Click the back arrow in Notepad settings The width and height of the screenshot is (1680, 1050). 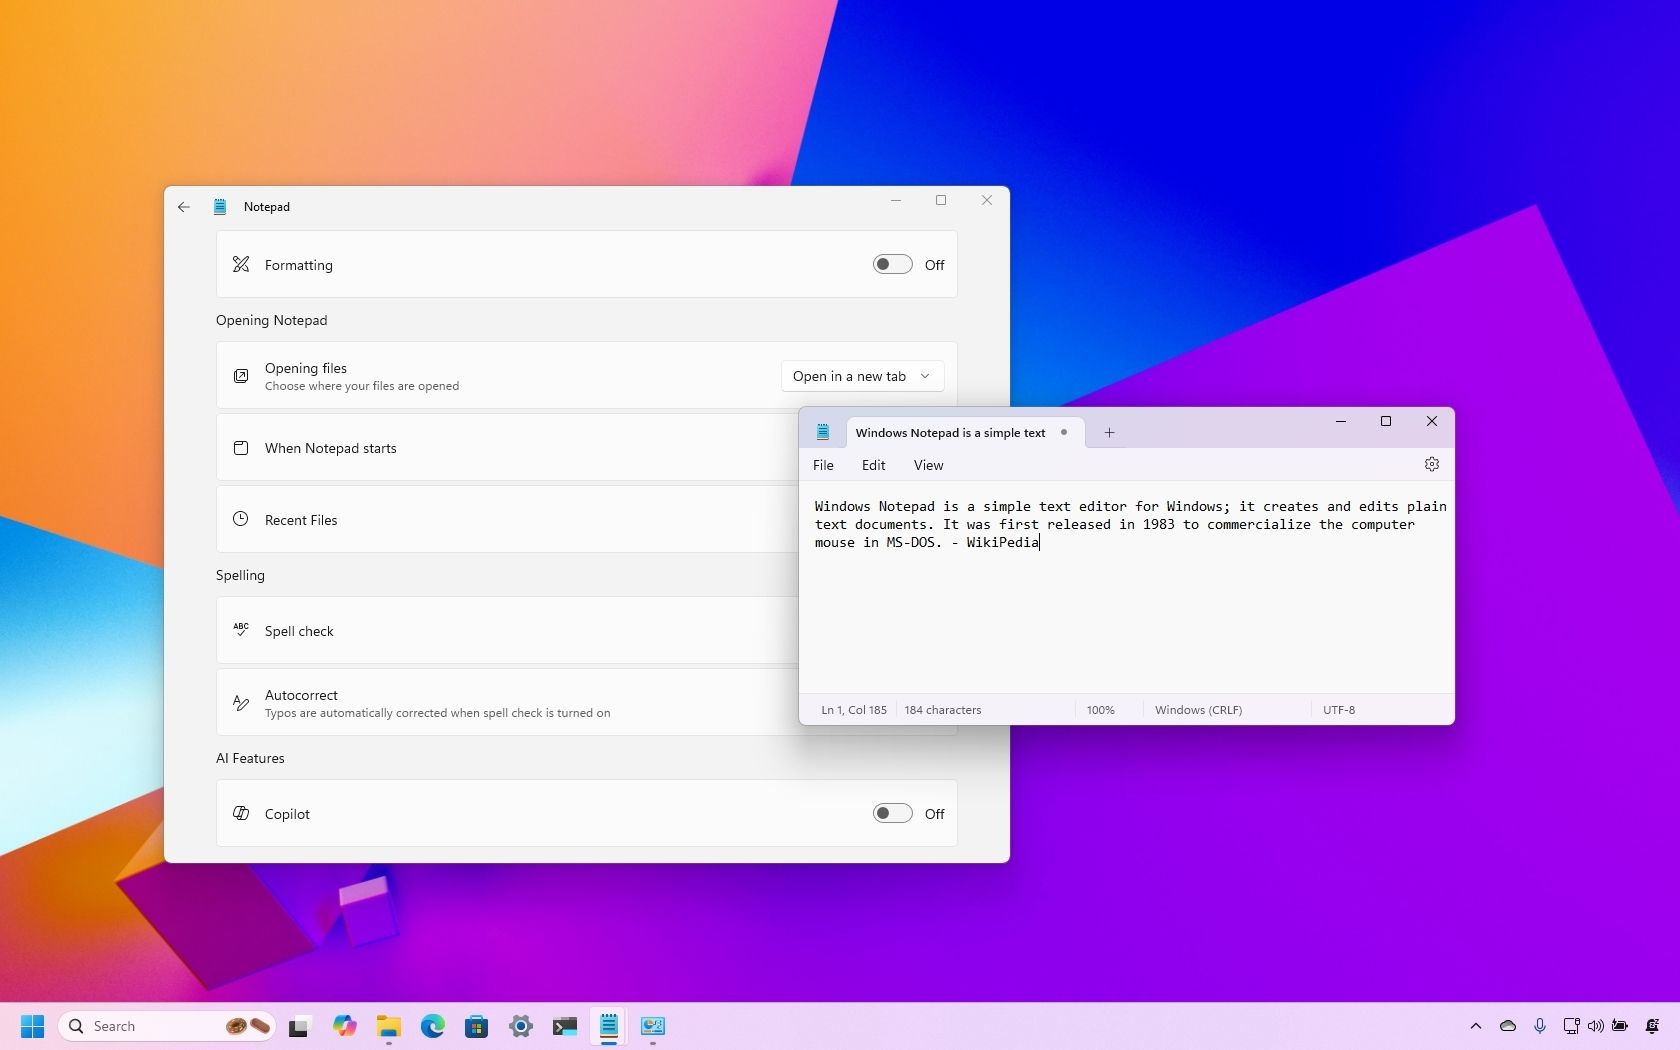tap(184, 207)
